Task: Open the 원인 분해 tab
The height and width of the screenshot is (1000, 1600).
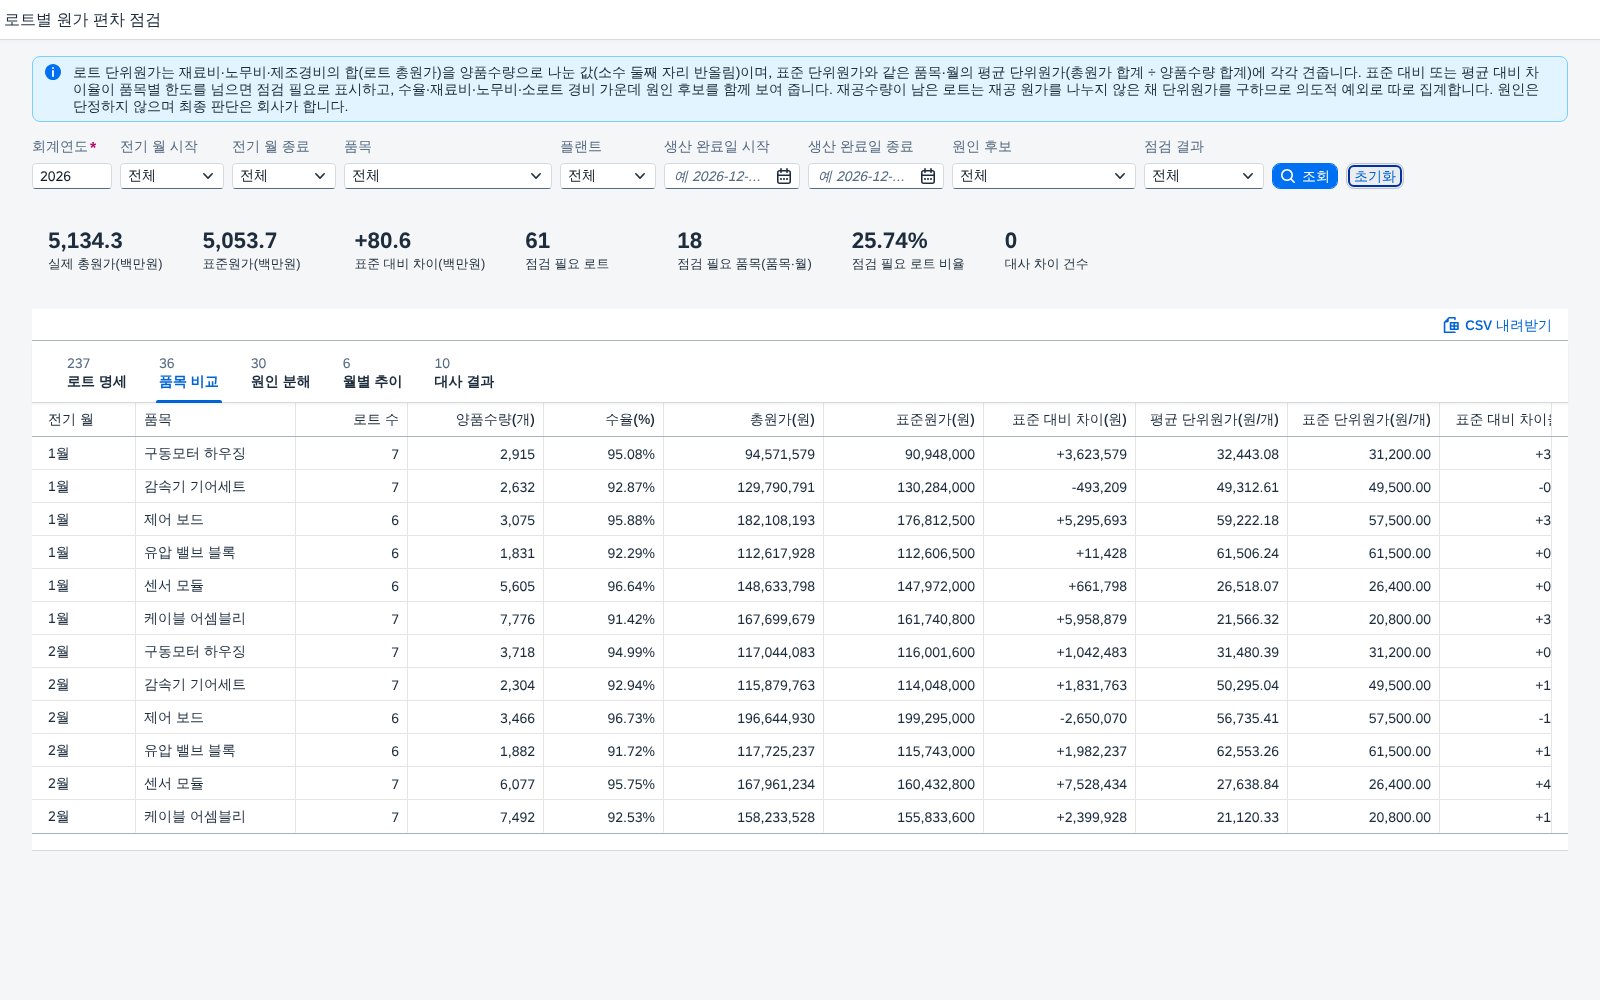Action: pos(281,373)
